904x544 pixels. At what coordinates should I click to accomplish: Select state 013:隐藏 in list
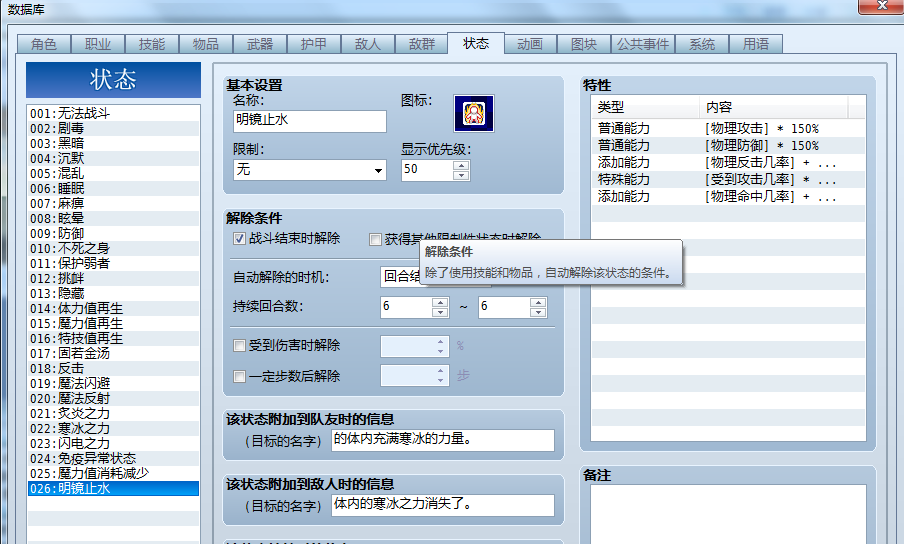point(114,293)
